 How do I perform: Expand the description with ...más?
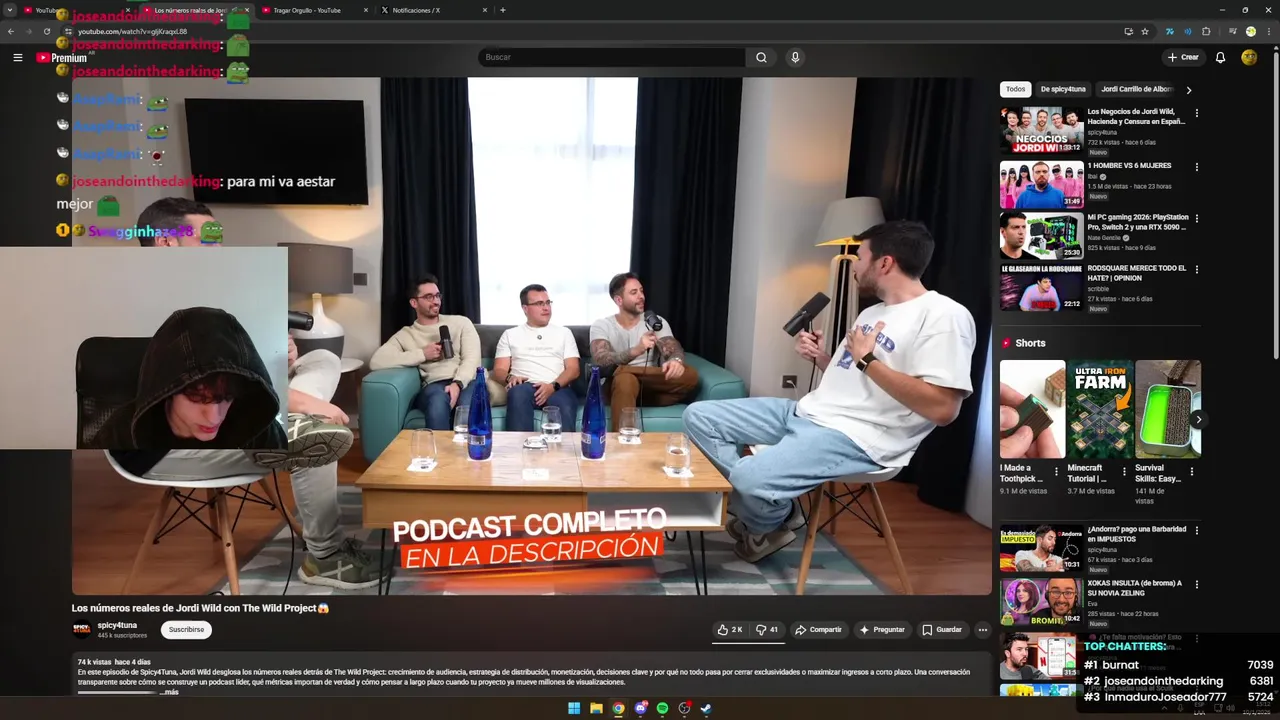pyautogui.click(x=168, y=692)
